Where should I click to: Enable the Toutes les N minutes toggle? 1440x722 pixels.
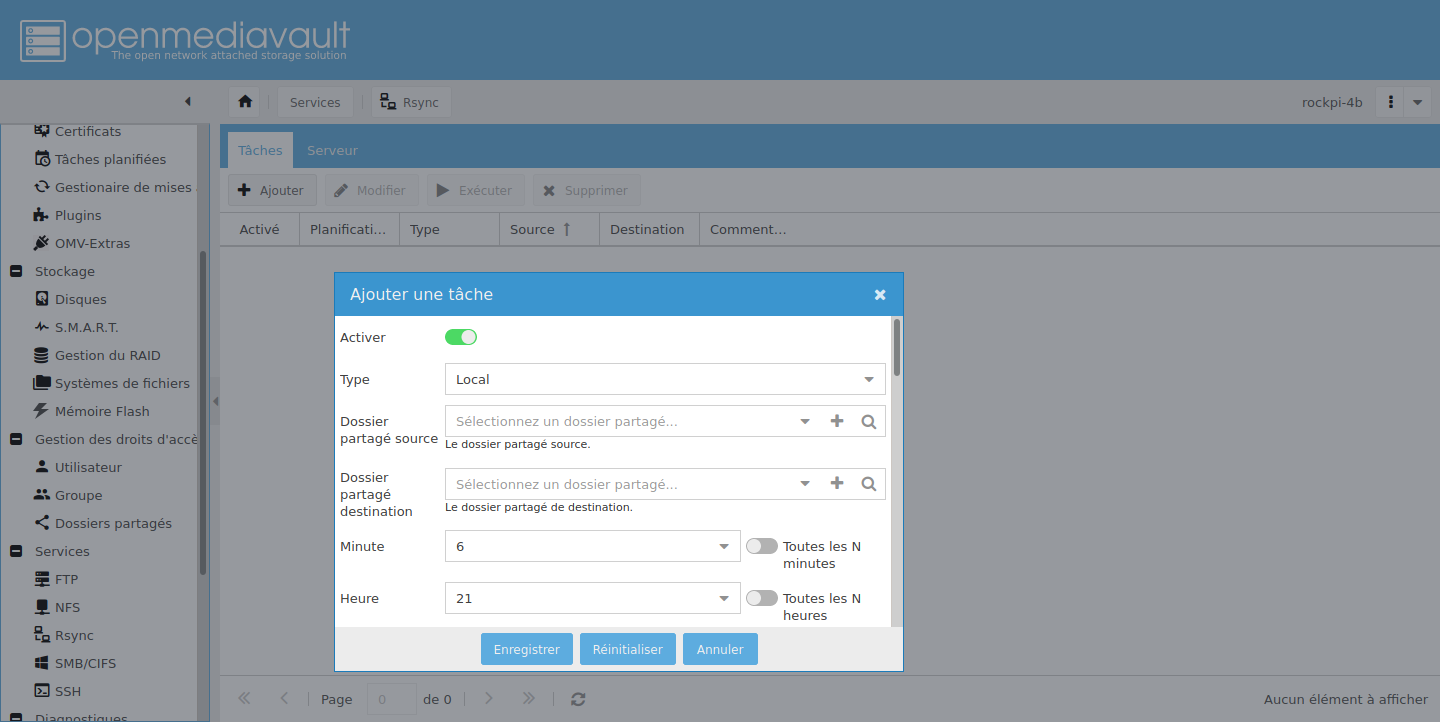tap(762, 546)
